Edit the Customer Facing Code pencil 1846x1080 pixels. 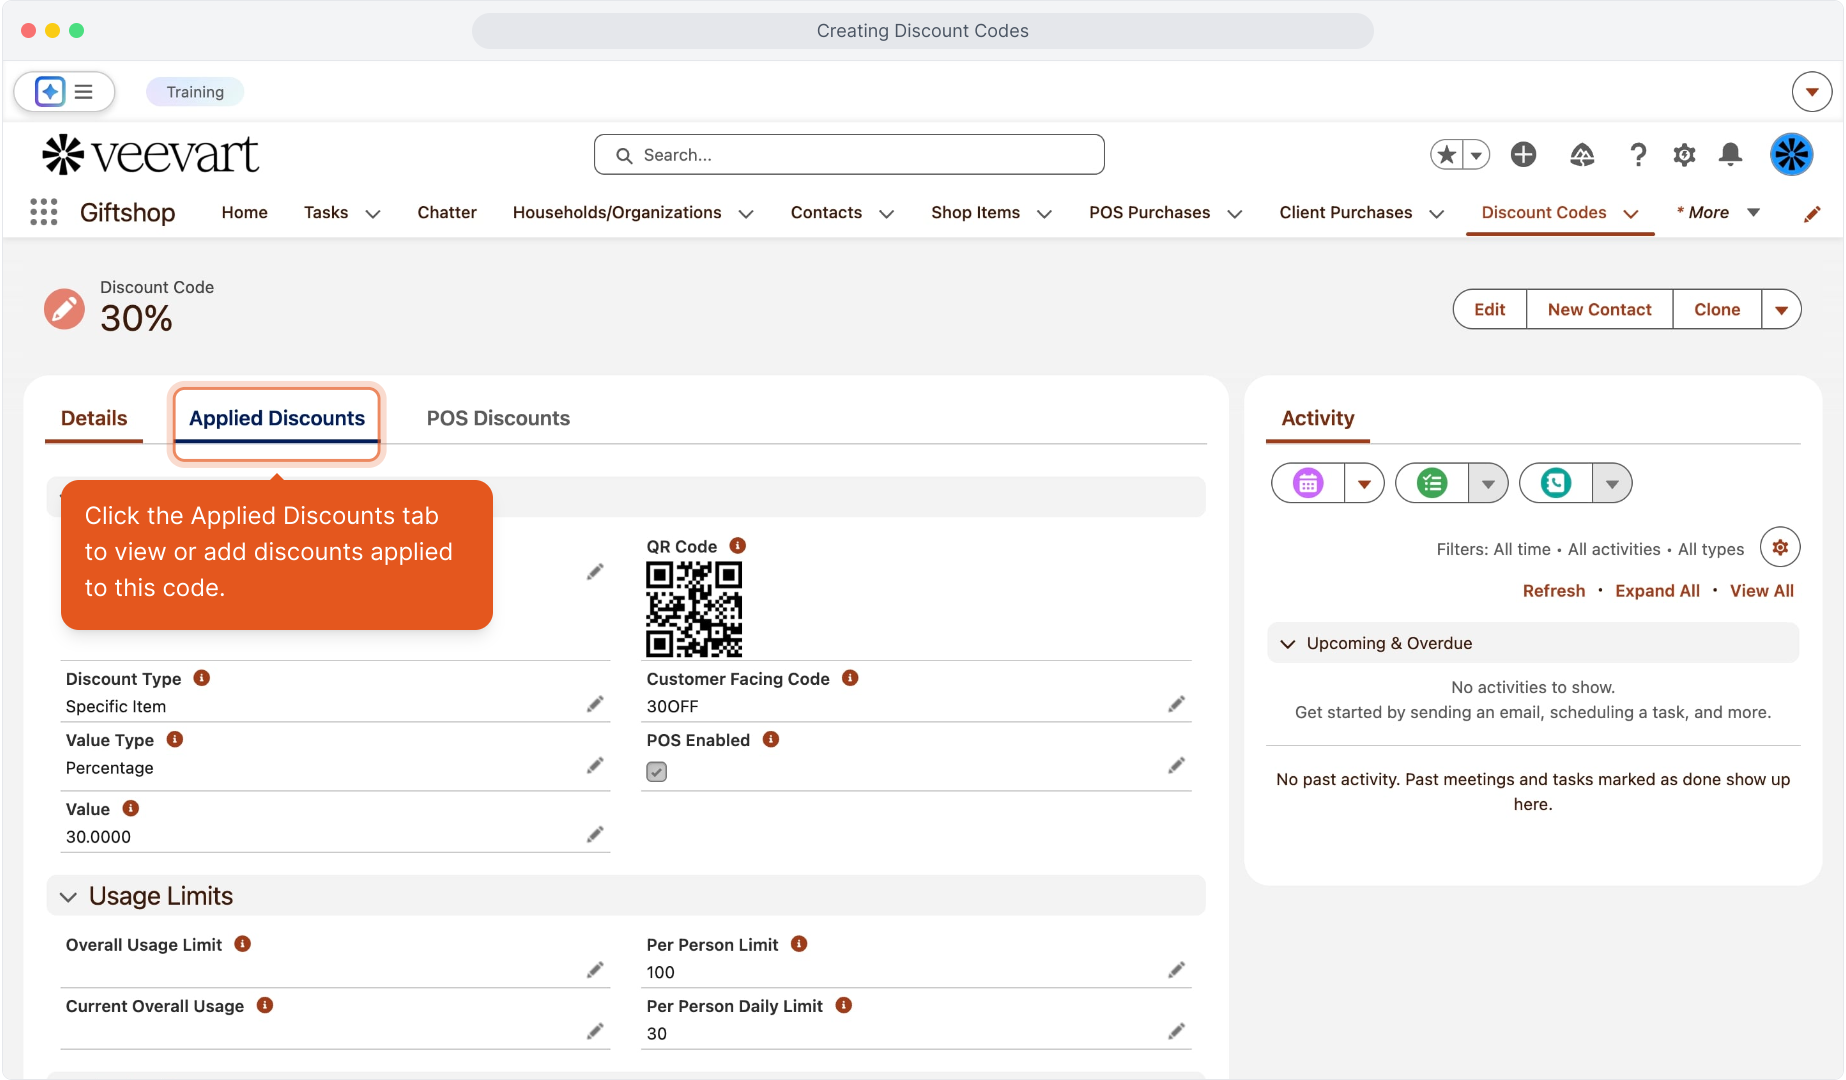pos(1176,705)
